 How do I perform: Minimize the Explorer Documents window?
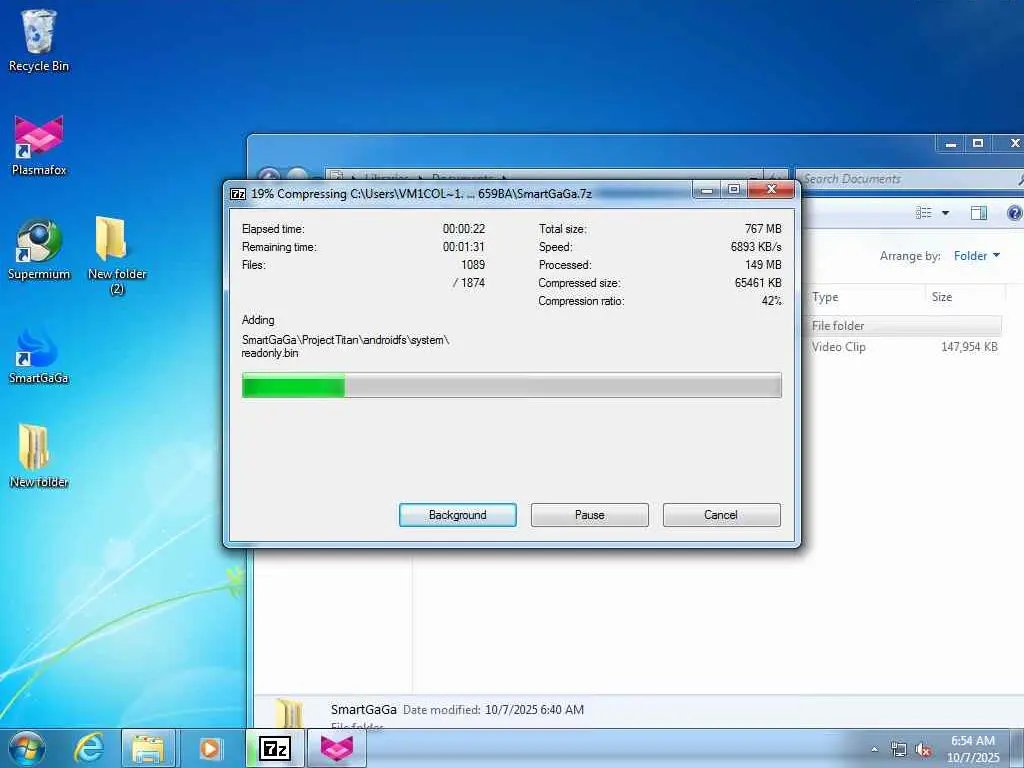950,143
